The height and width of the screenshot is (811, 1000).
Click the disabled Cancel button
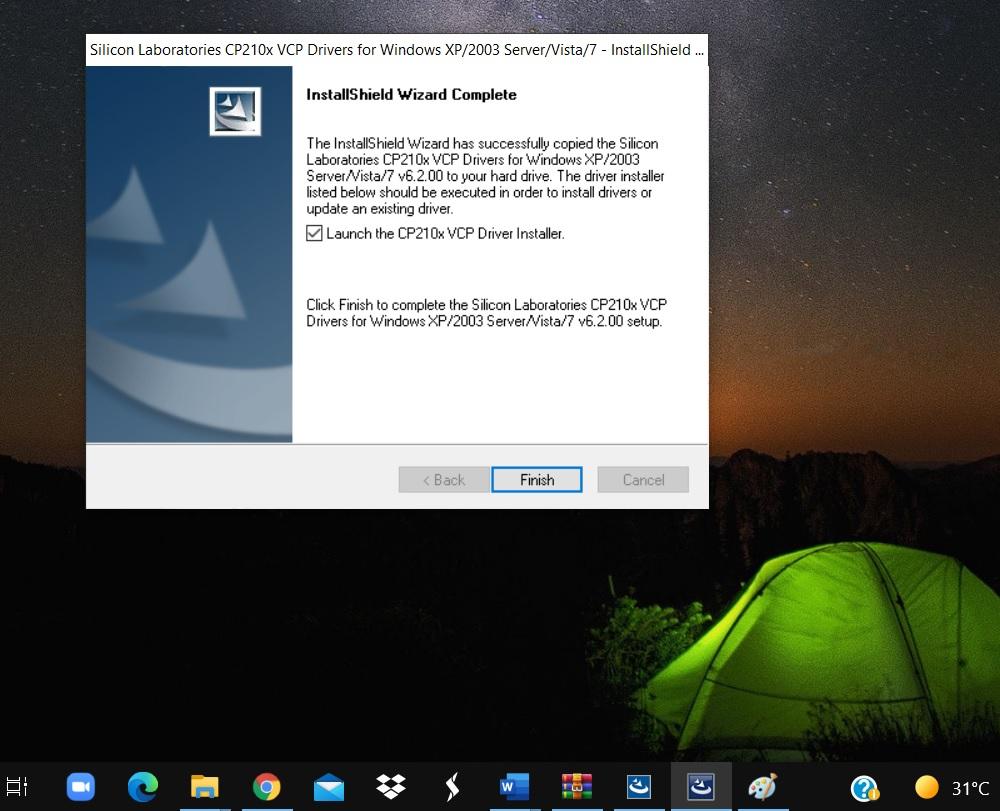(643, 479)
